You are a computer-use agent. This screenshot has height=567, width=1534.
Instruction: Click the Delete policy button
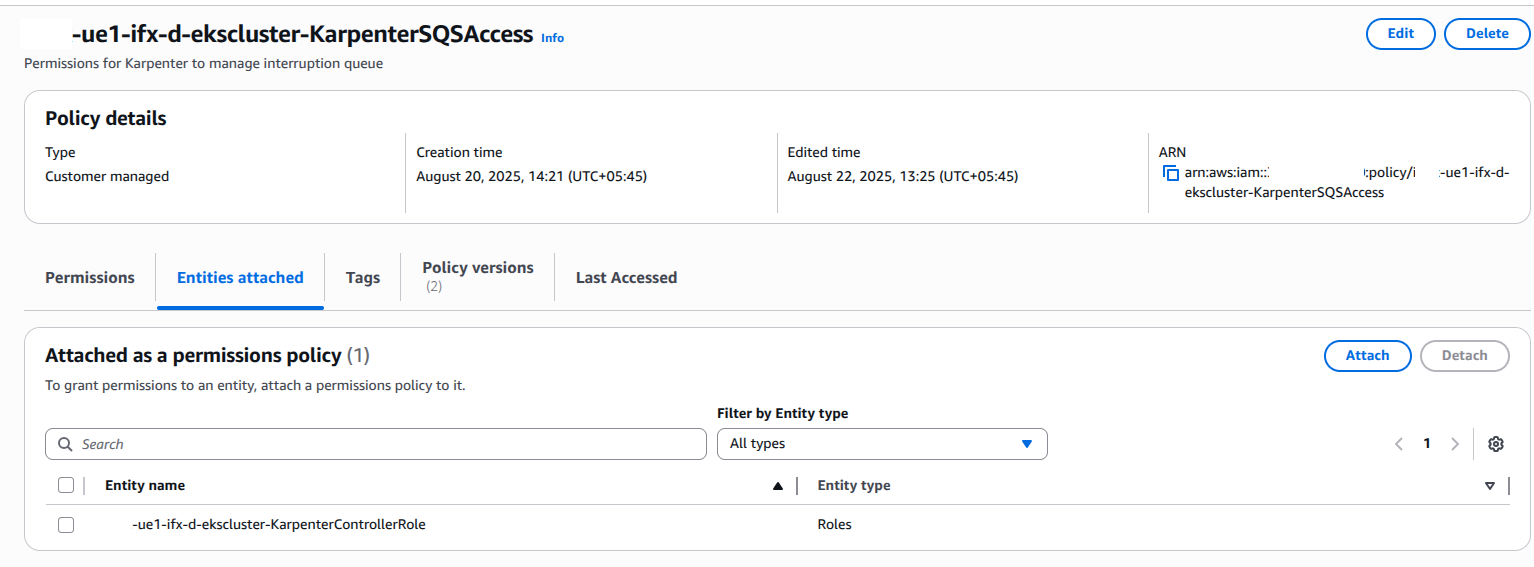[1486, 33]
